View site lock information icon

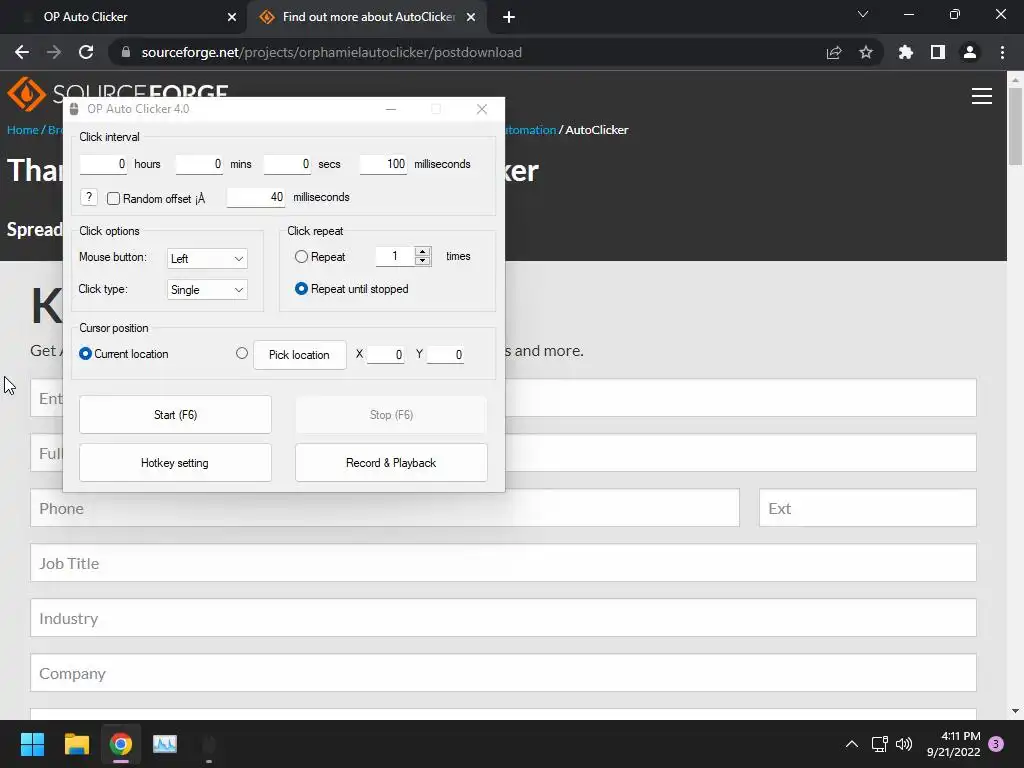point(126,52)
